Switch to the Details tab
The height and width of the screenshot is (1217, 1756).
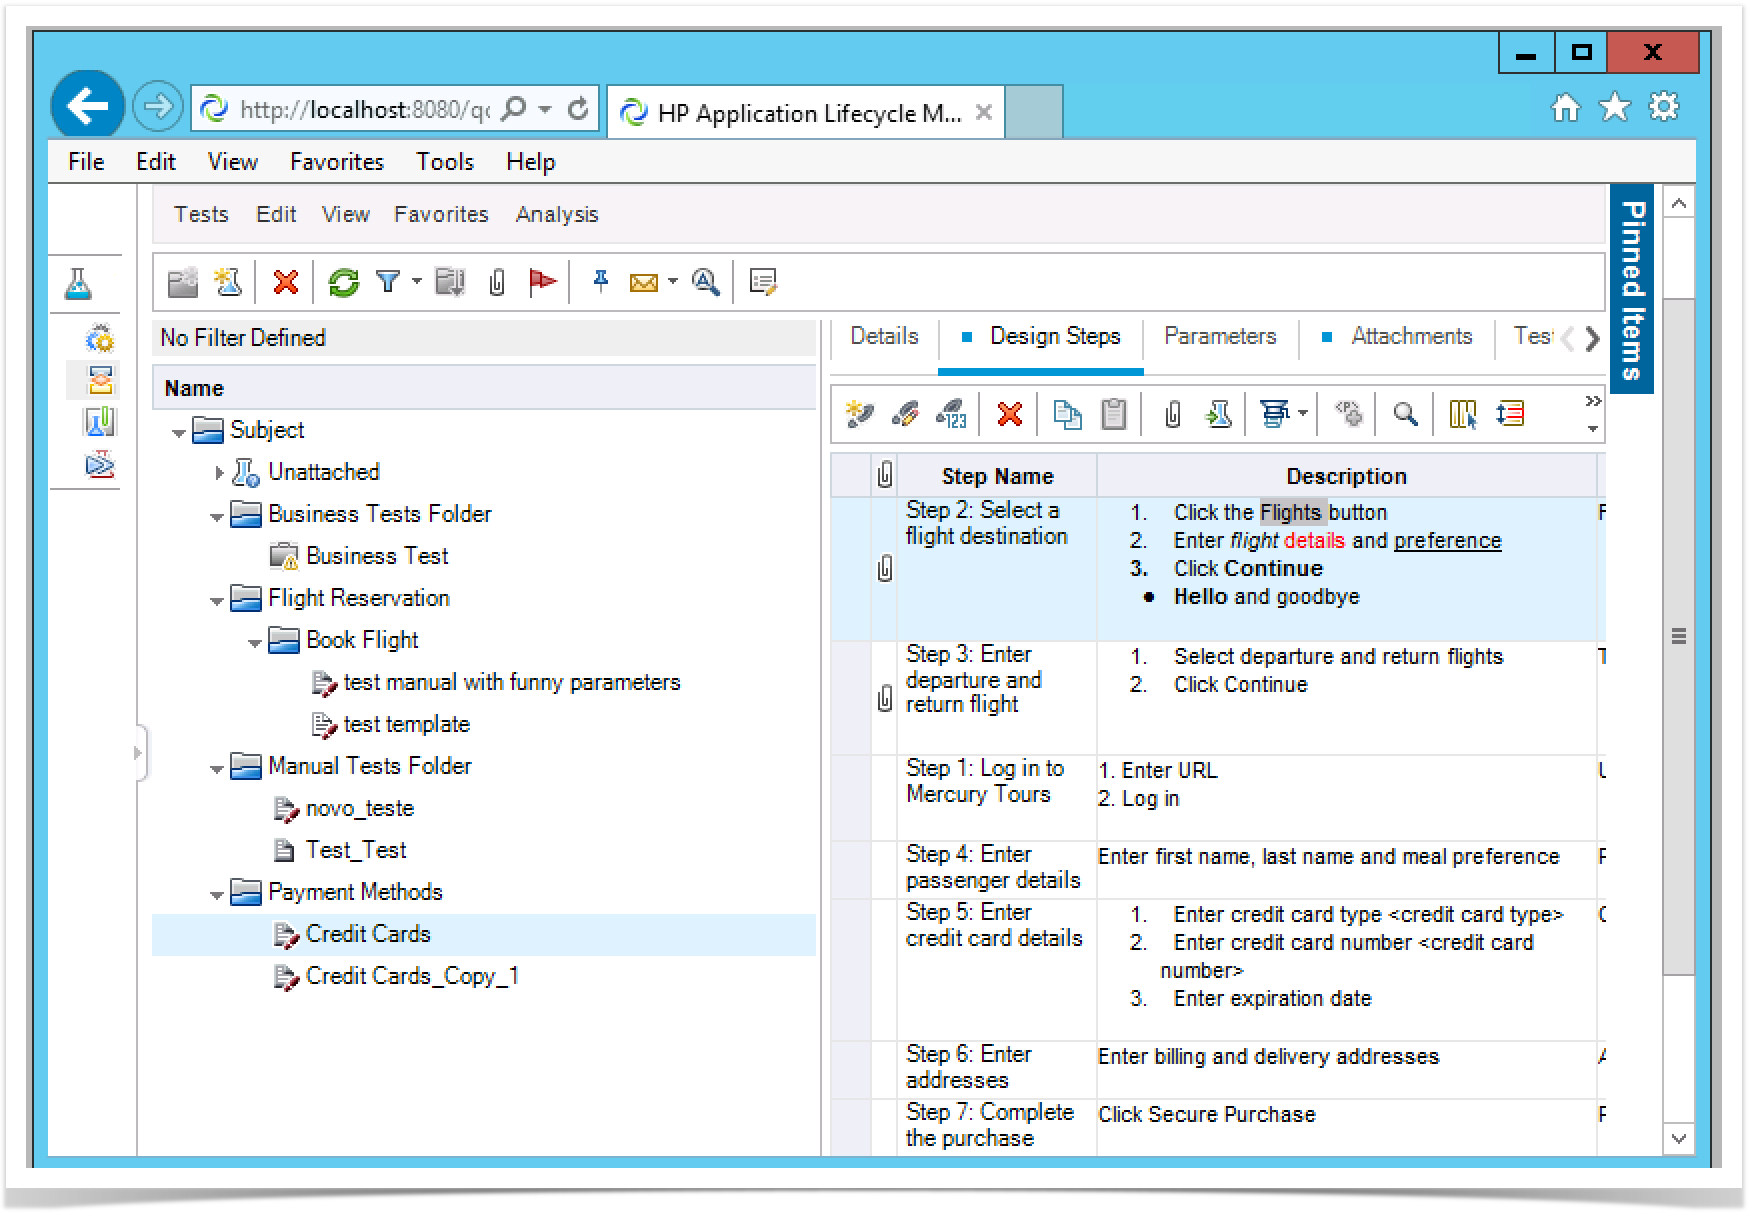(884, 336)
